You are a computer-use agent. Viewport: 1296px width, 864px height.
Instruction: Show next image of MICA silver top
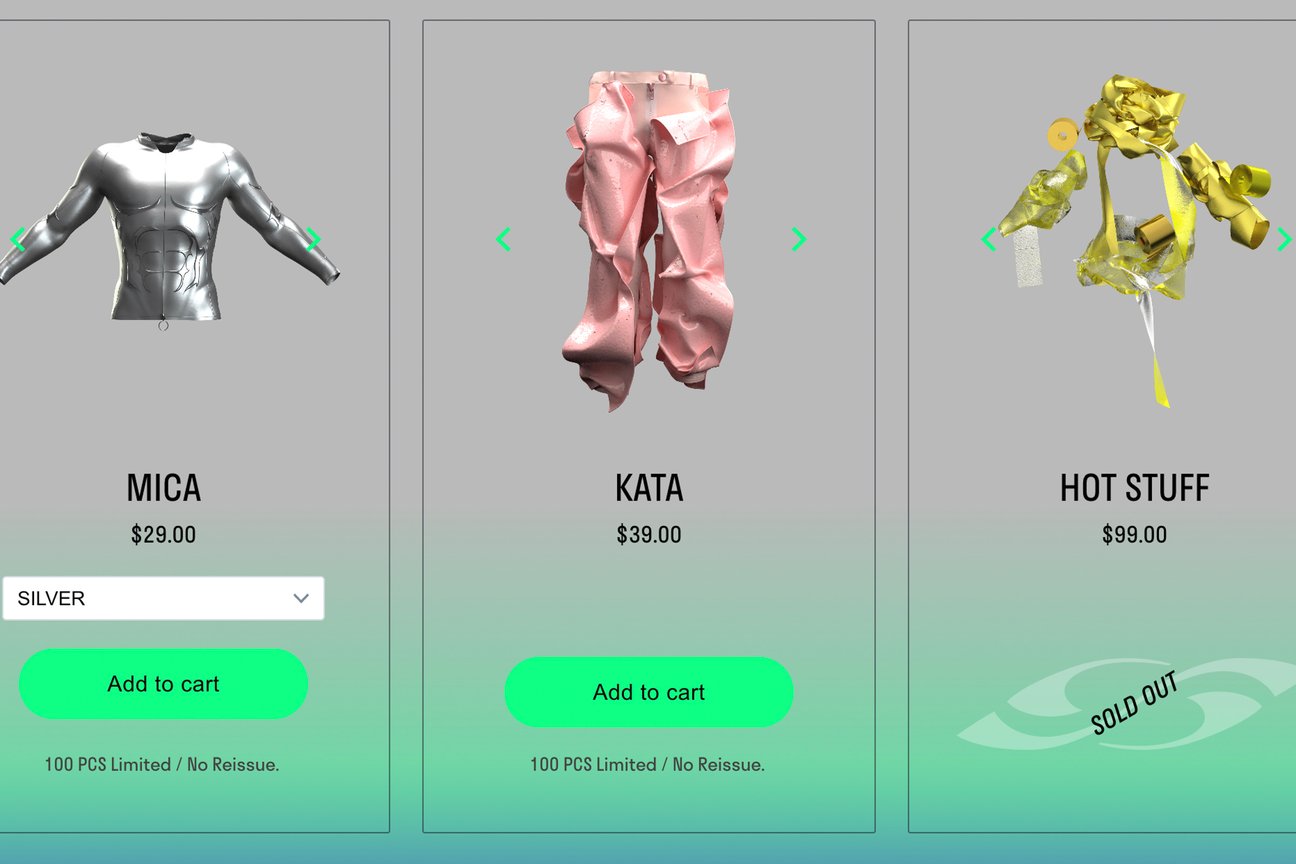pos(313,239)
